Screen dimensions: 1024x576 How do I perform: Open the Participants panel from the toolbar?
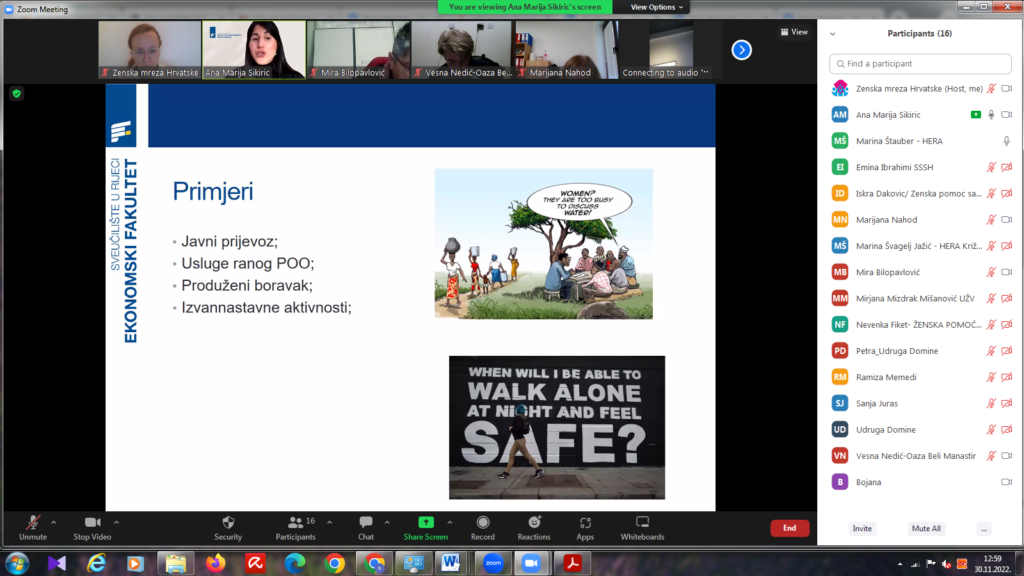(x=295, y=528)
